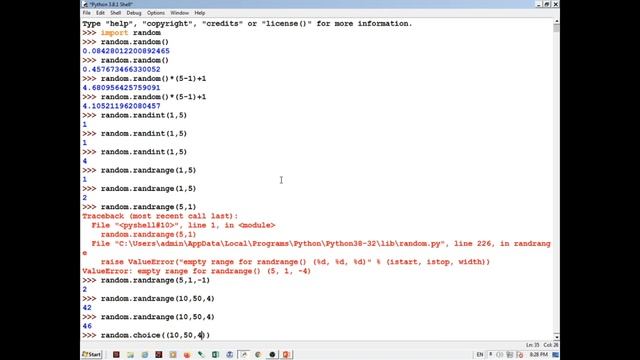
Task: Click the 'raise ValueError' line
Action: pyautogui.click(x=296, y=262)
